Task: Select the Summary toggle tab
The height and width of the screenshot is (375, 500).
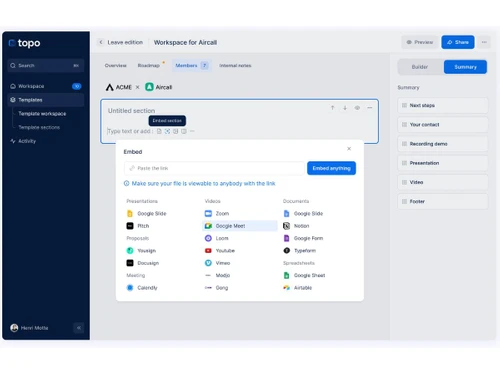Action: [465, 67]
